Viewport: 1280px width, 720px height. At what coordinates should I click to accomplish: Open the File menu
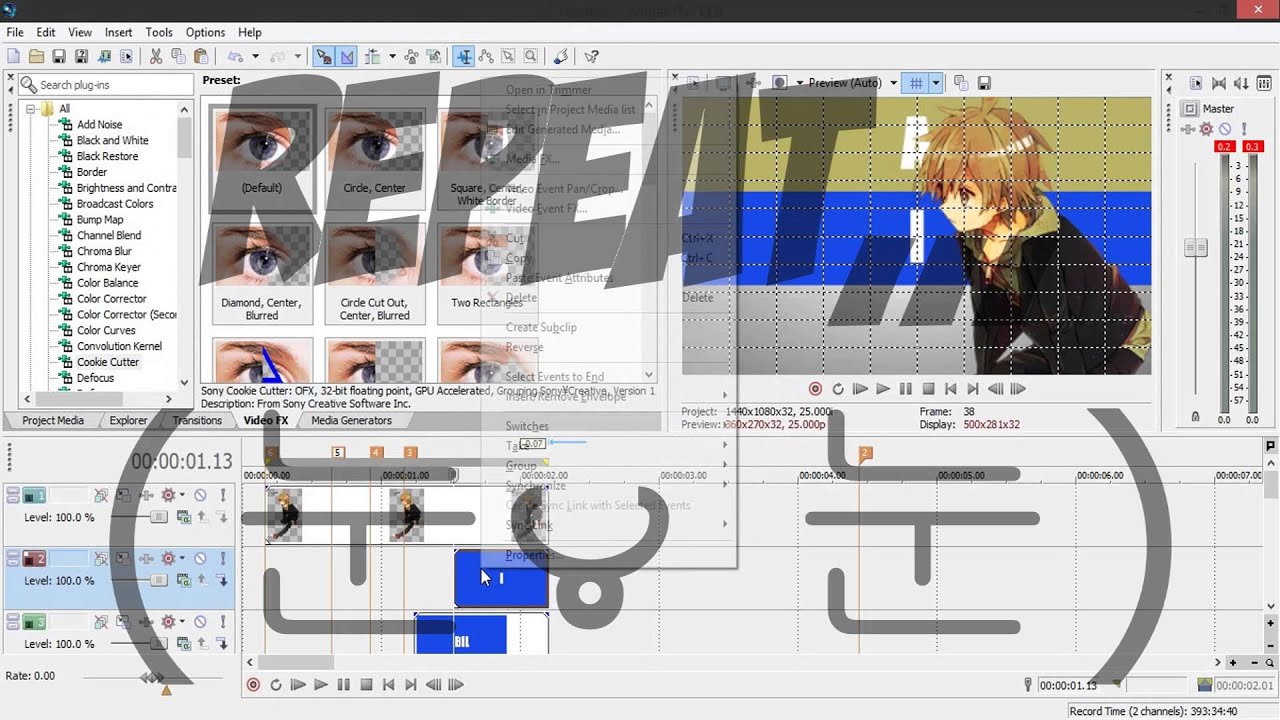point(15,32)
